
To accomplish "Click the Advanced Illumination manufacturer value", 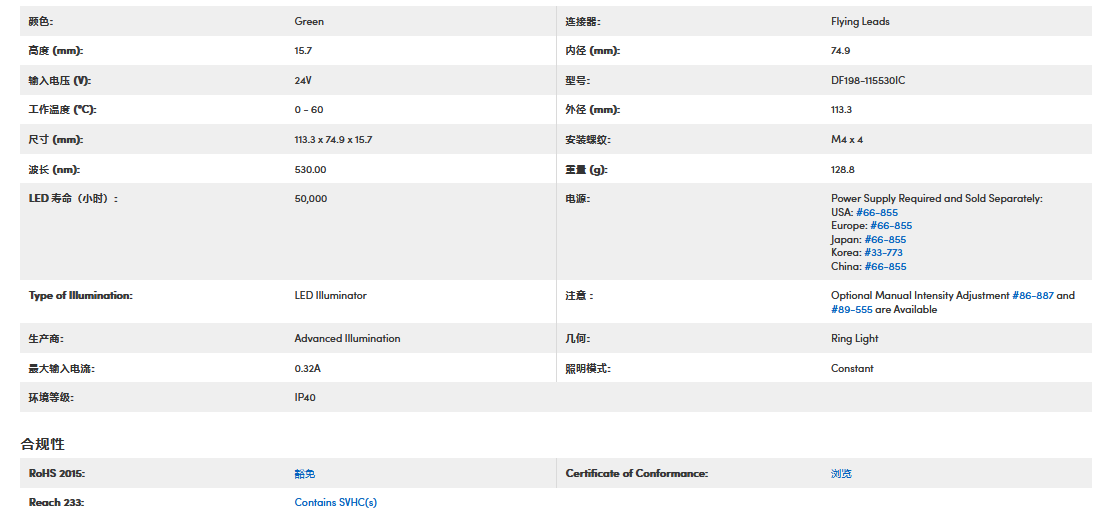I will point(347,339).
